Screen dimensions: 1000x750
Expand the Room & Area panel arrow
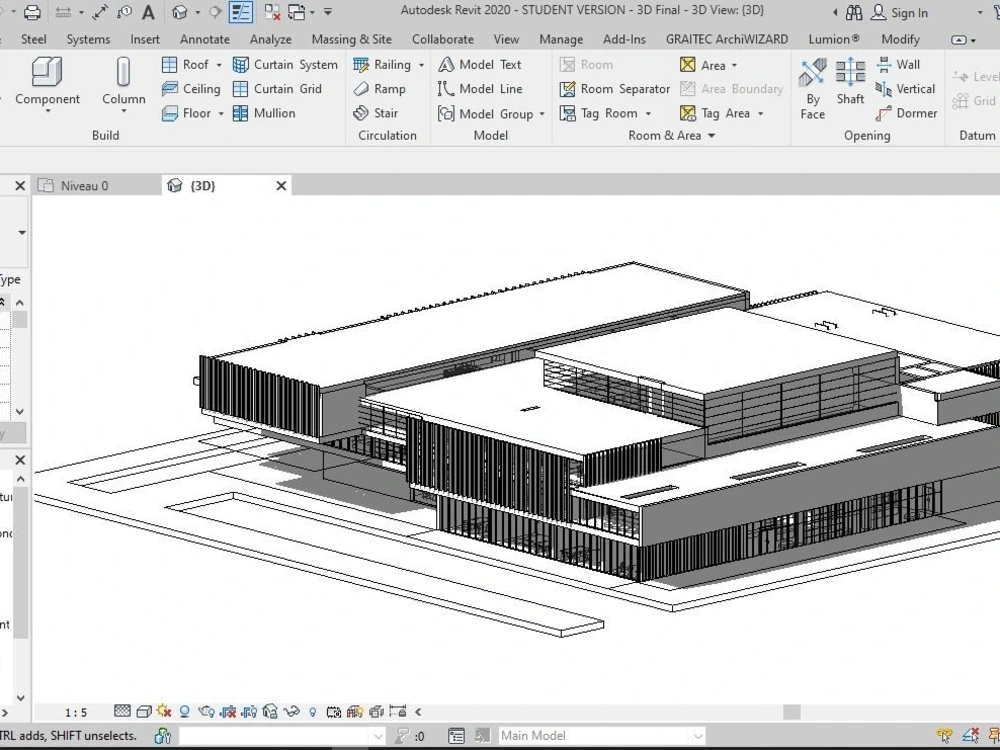pyautogui.click(x=711, y=135)
